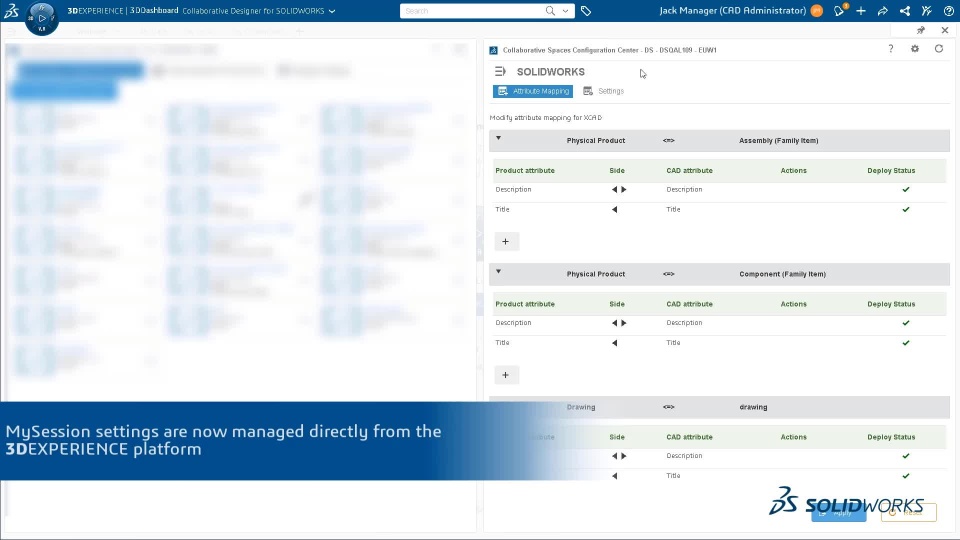
Task: Click 'Modify attribute mapping for XCAD' text
Action: click(x=546, y=118)
